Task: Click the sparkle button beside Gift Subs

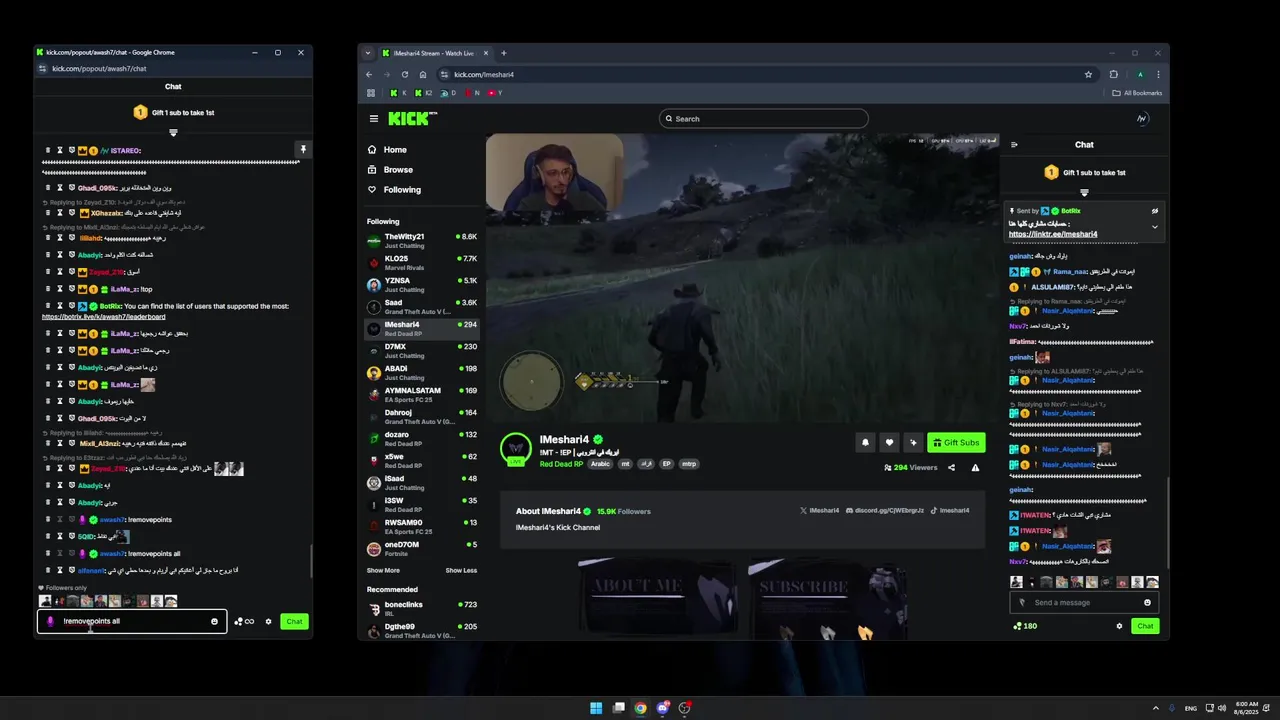Action: point(913,442)
